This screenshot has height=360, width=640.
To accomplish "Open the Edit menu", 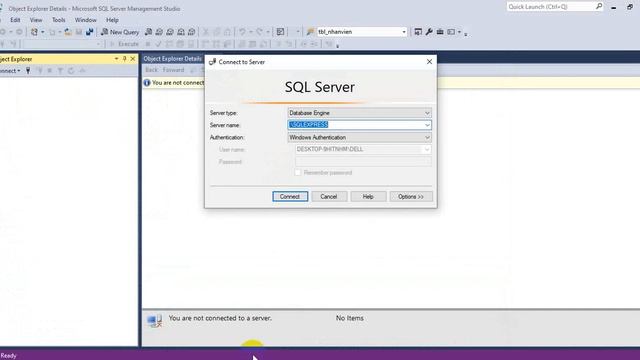I will pyautogui.click(x=15, y=20).
